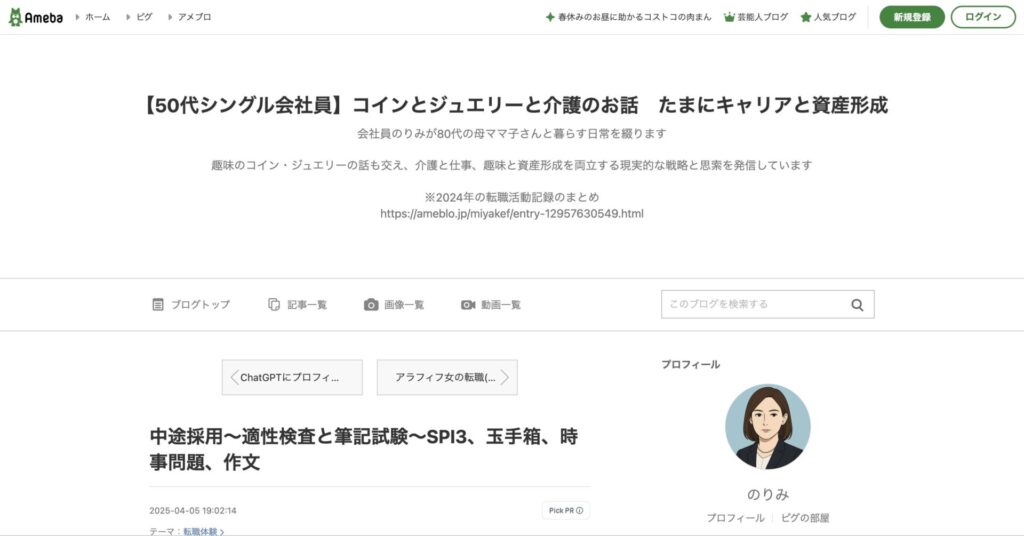This screenshot has height=536, width=1024.
Task: Click the ログイン button
Action: (983, 17)
